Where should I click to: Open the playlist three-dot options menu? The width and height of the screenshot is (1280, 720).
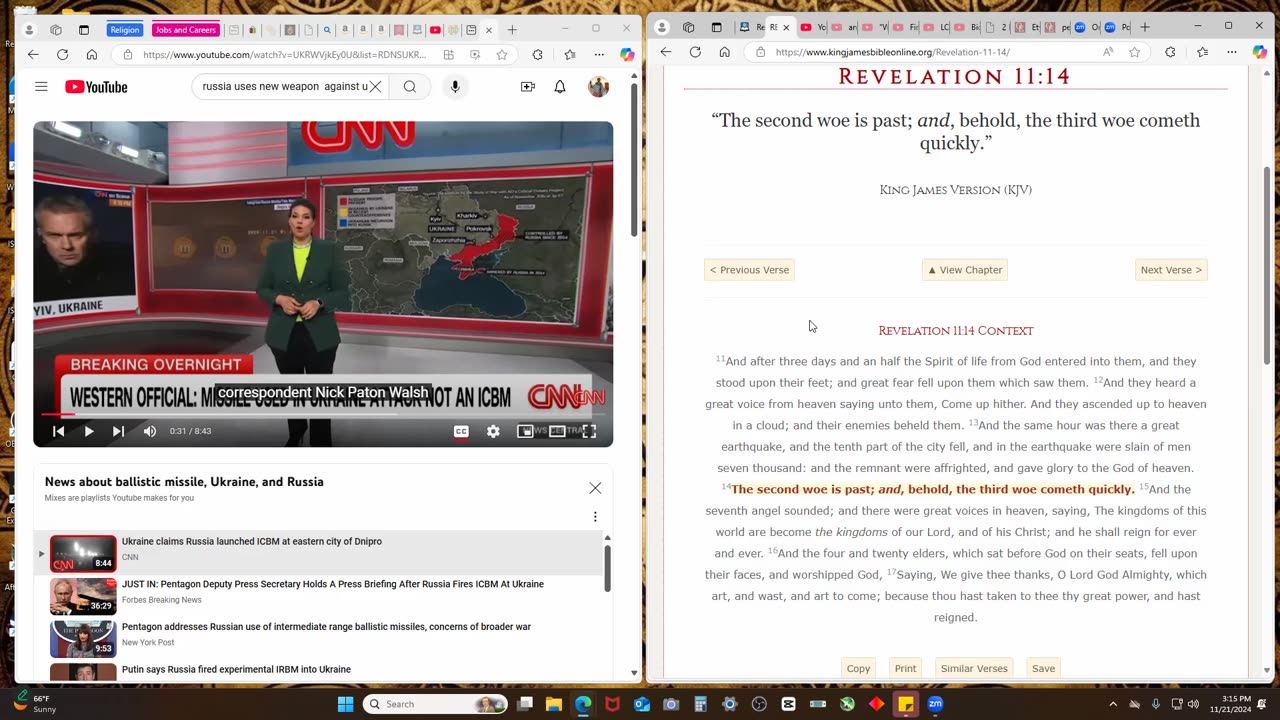[595, 517]
